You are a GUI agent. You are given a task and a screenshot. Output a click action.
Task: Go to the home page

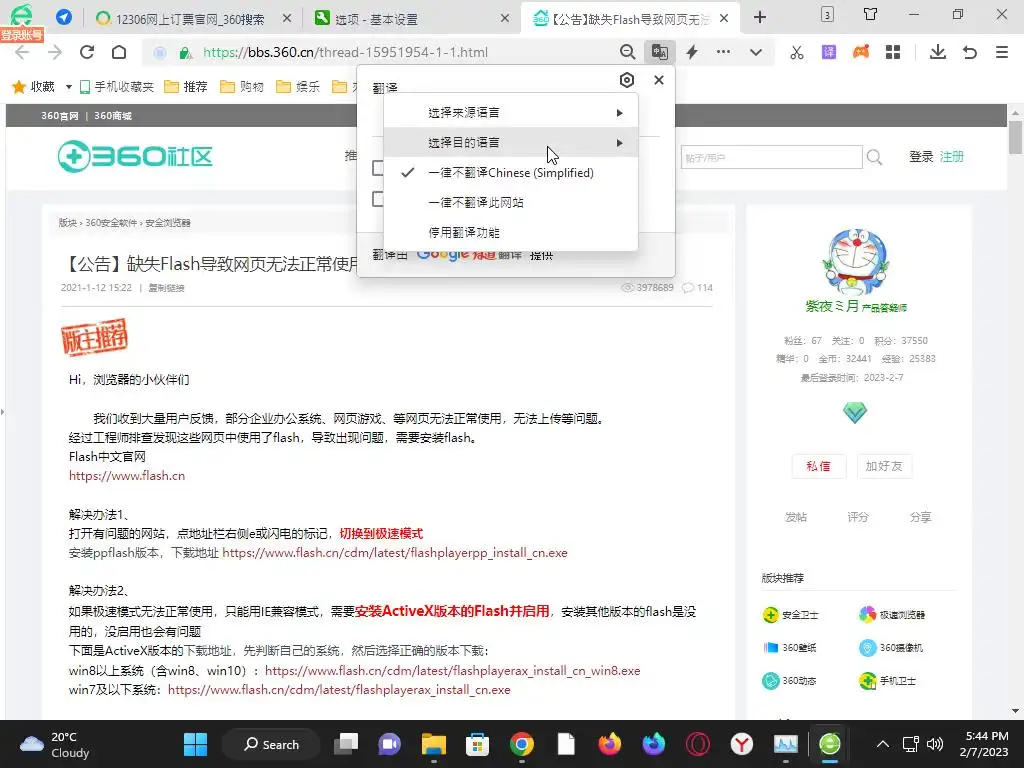click(x=119, y=52)
